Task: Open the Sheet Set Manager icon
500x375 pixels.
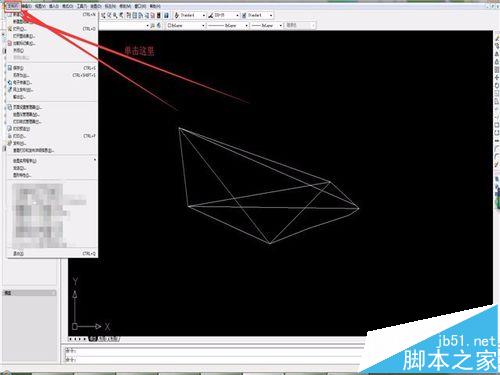Action: tap(147, 15)
